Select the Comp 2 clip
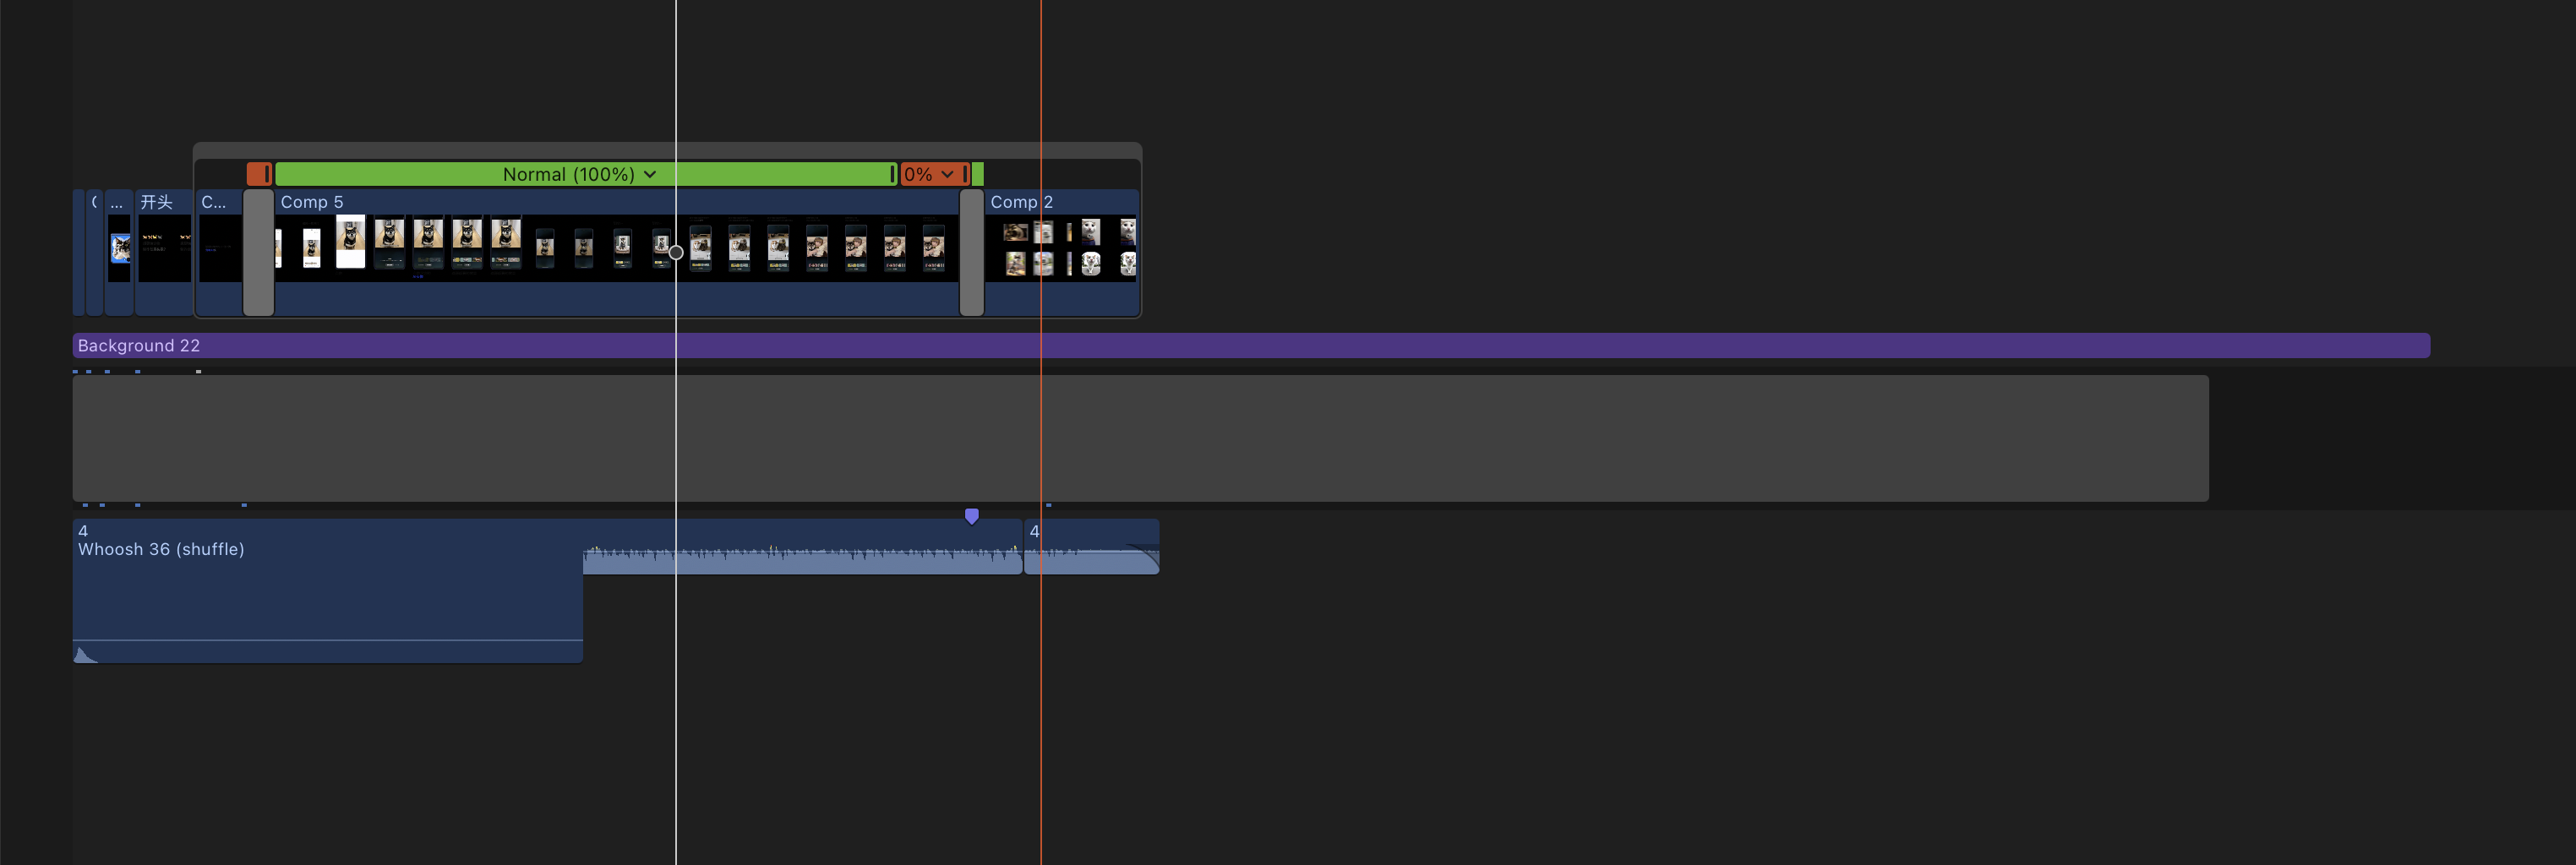Image resolution: width=2576 pixels, height=865 pixels. [1062, 252]
